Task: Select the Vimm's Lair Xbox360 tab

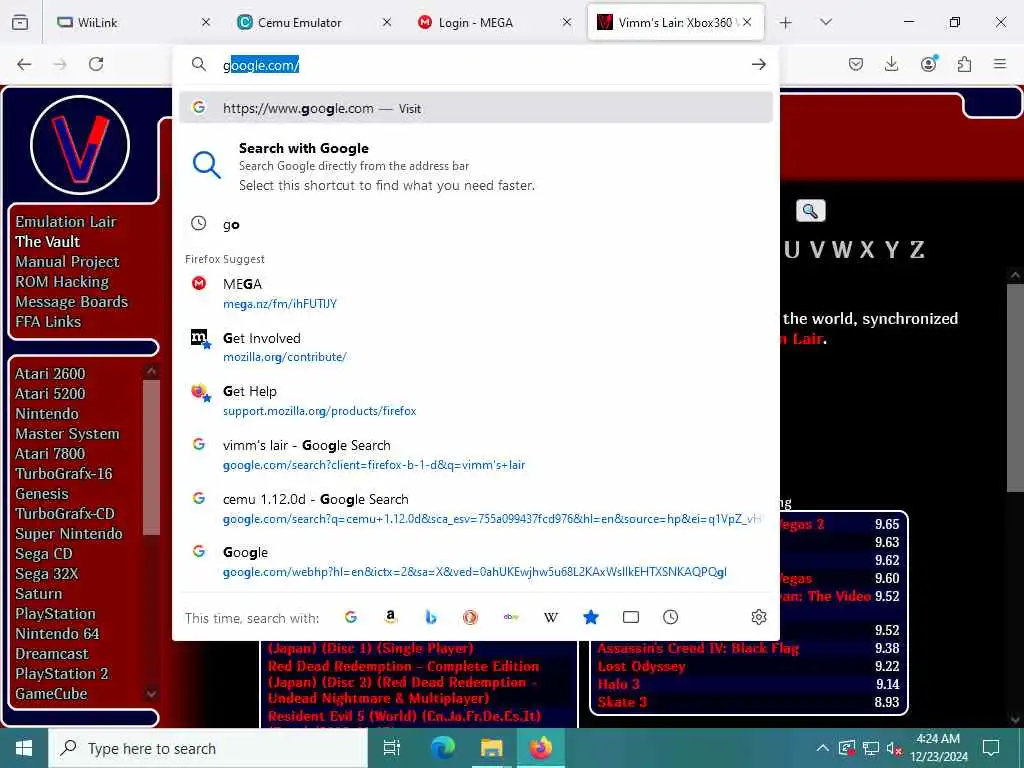Action: [666, 22]
